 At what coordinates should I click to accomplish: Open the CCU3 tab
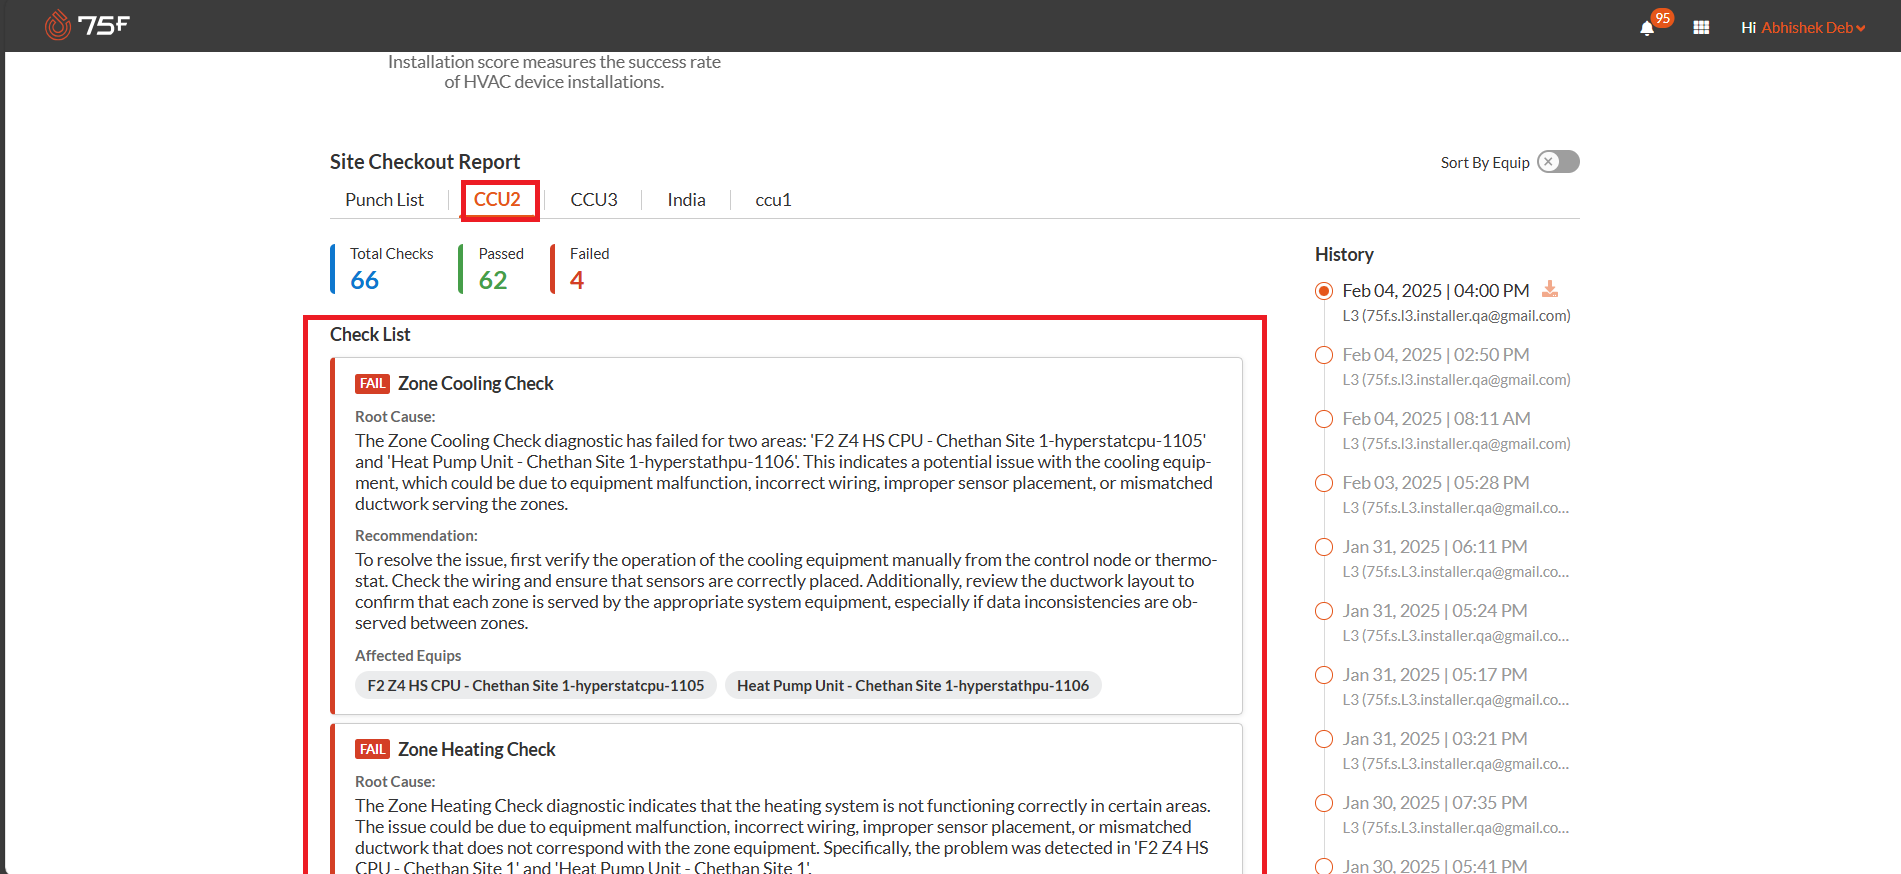[x=594, y=200]
